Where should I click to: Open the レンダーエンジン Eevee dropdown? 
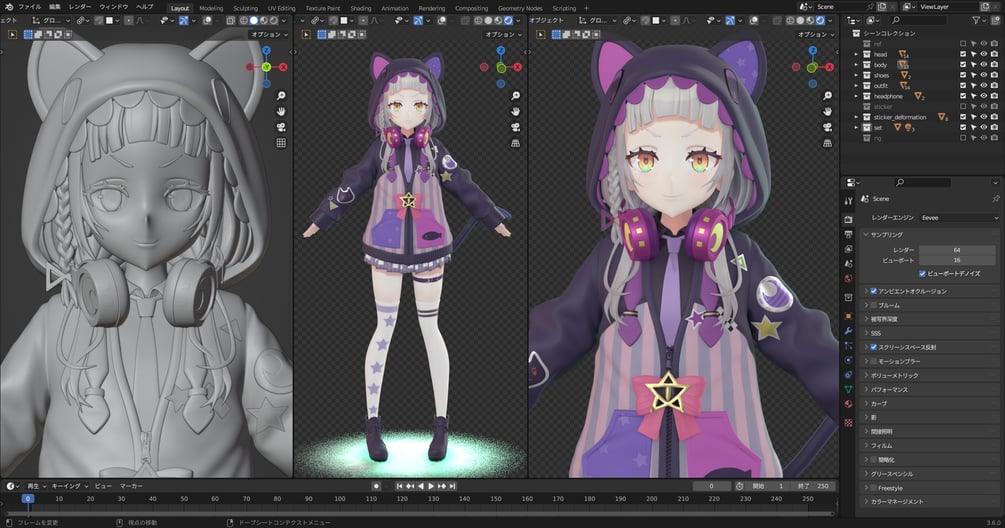(959, 218)
